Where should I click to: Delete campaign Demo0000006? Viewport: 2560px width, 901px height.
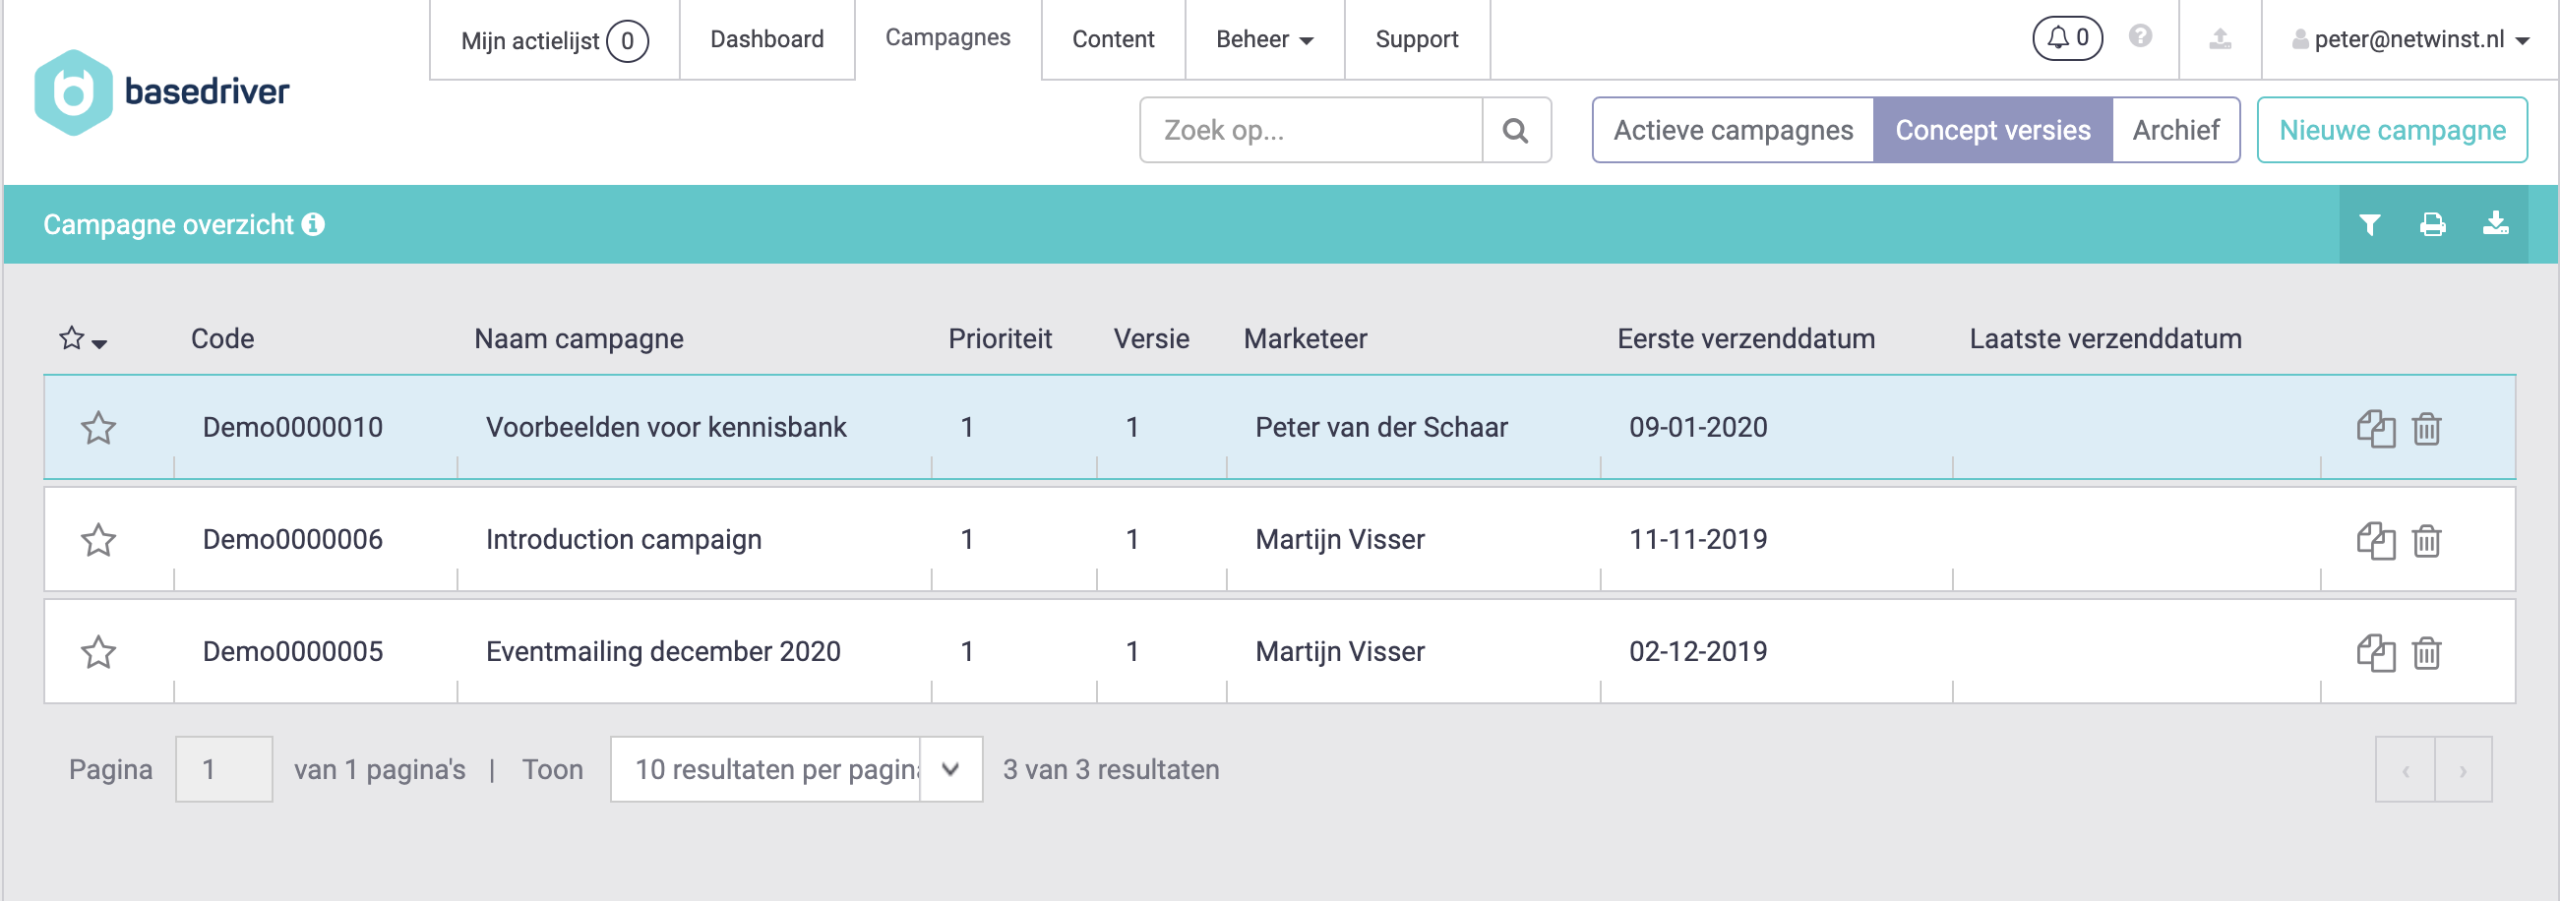click(2427, 540)
